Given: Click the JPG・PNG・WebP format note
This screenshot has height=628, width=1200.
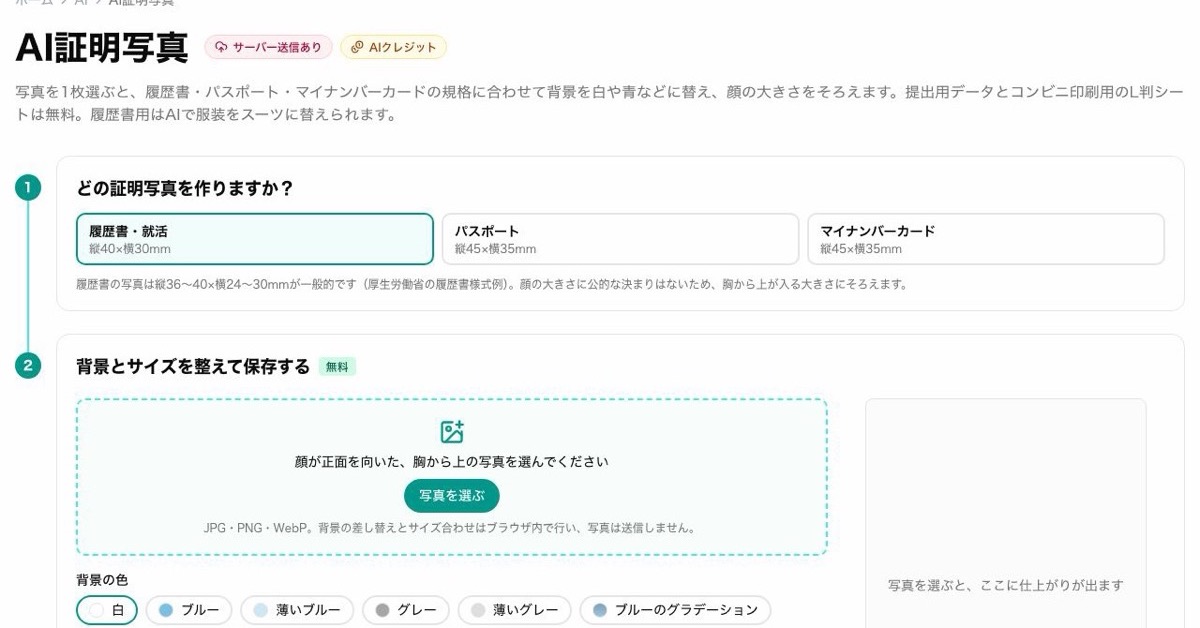Looking at the screenshot, I should click(x=452, y=527).
